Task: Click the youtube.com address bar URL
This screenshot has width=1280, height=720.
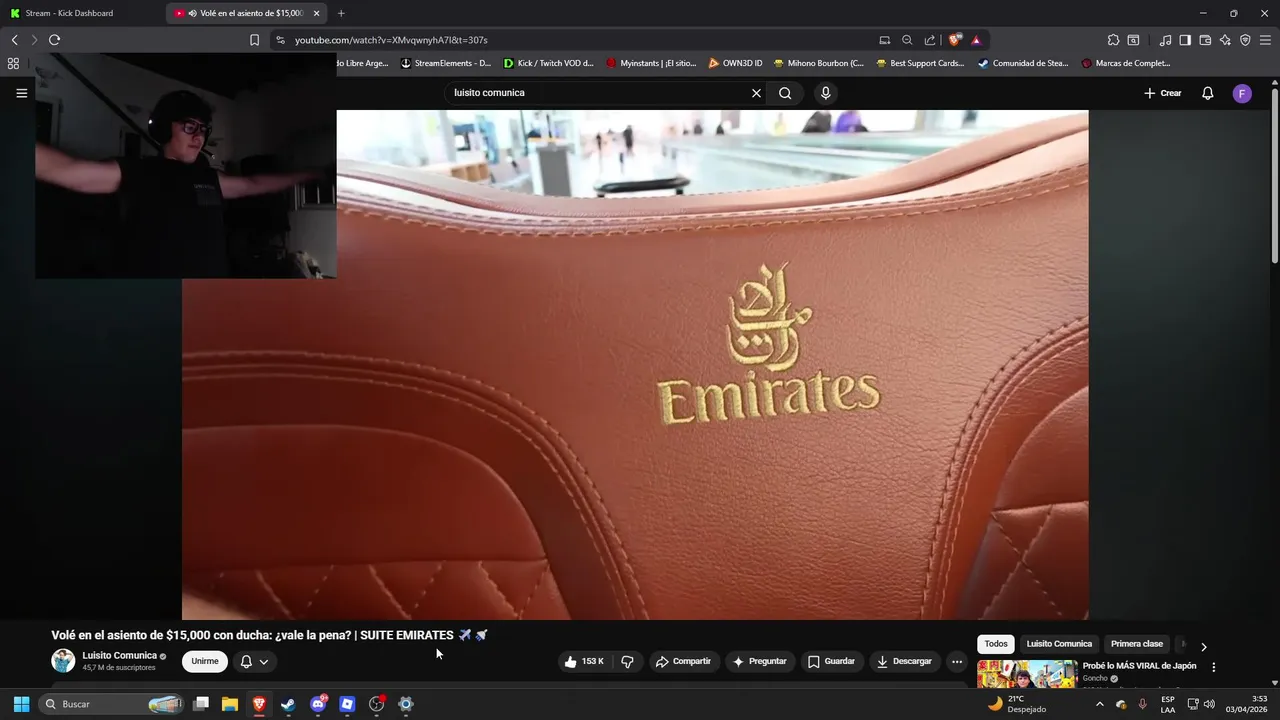Action: pos(391,40)
